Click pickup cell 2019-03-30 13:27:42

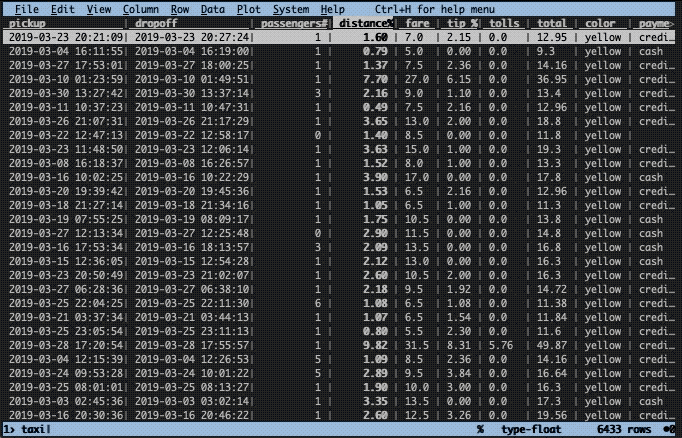(66, 94)
